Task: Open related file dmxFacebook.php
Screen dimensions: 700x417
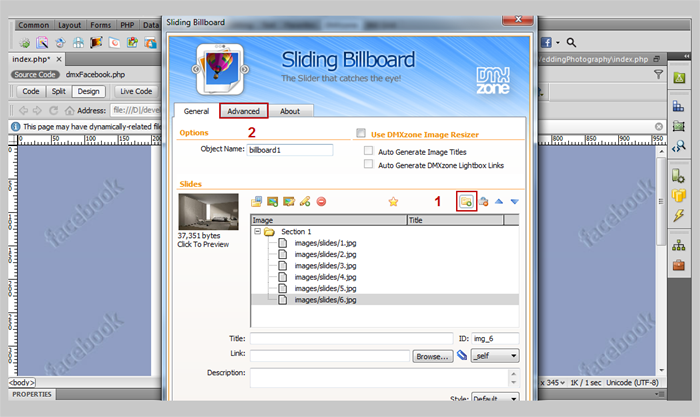Action: (x=95, y=75)
